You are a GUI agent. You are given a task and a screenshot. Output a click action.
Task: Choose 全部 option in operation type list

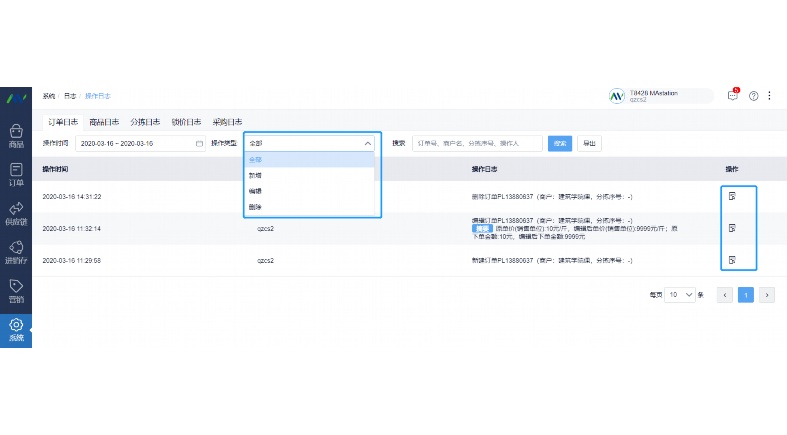310,160
